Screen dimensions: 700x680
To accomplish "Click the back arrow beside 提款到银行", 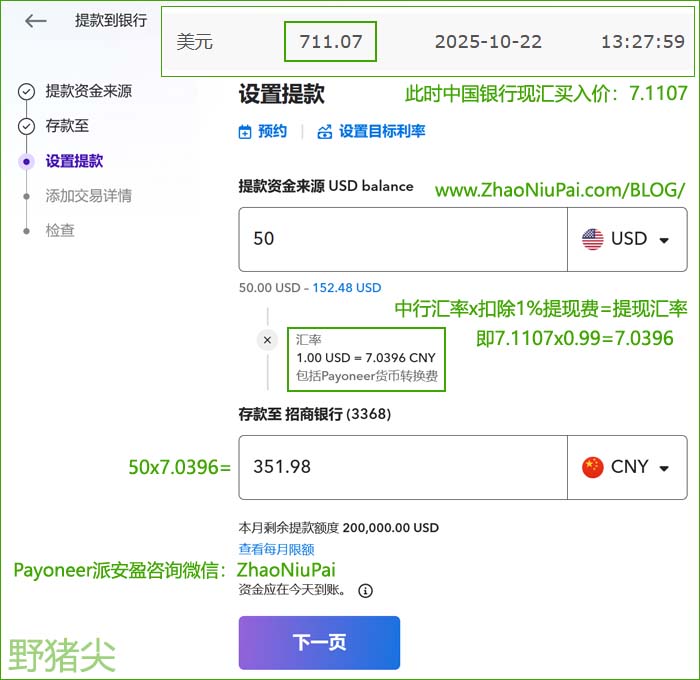I will 36,21.
